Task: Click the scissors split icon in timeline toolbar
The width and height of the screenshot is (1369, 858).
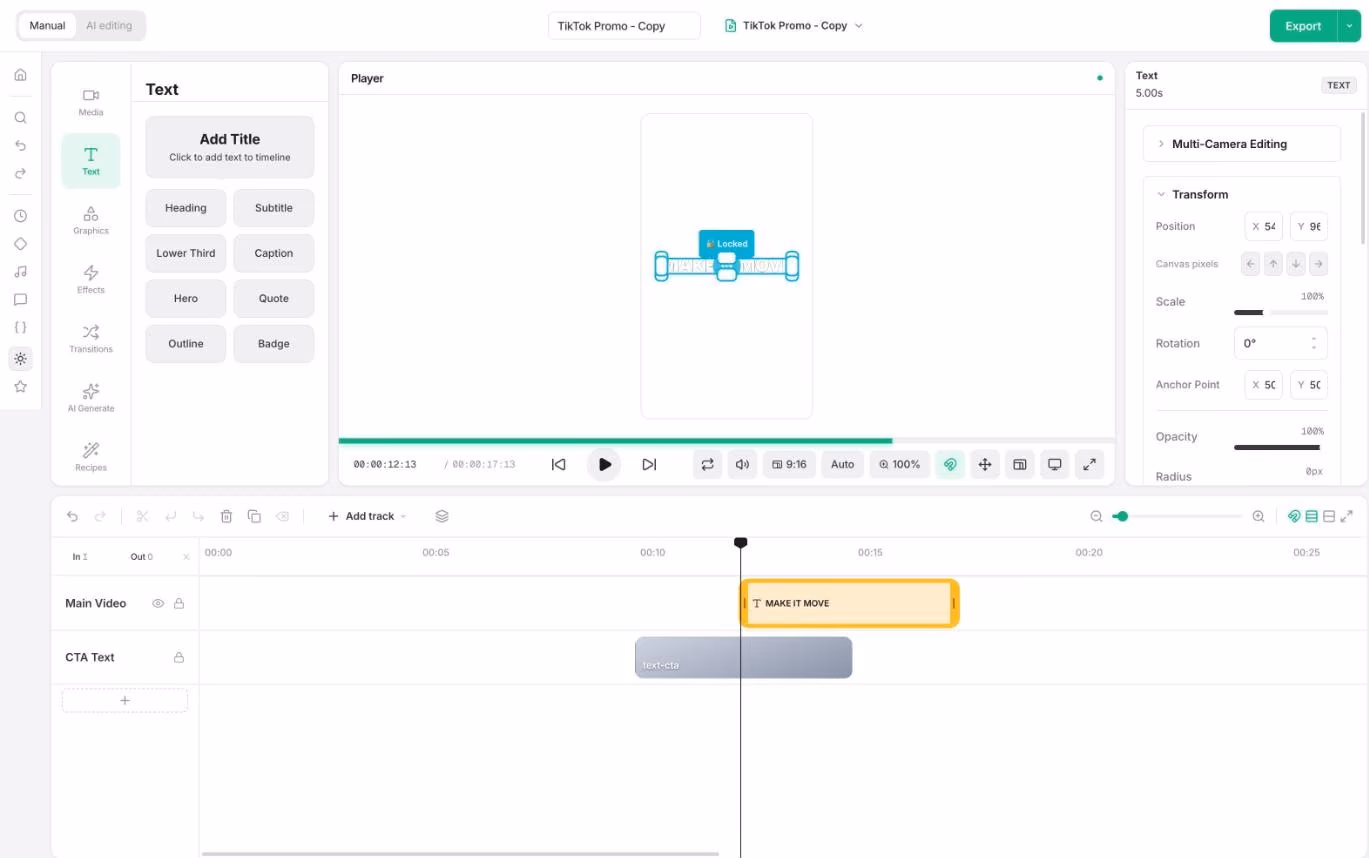Action: coord(142,516)
